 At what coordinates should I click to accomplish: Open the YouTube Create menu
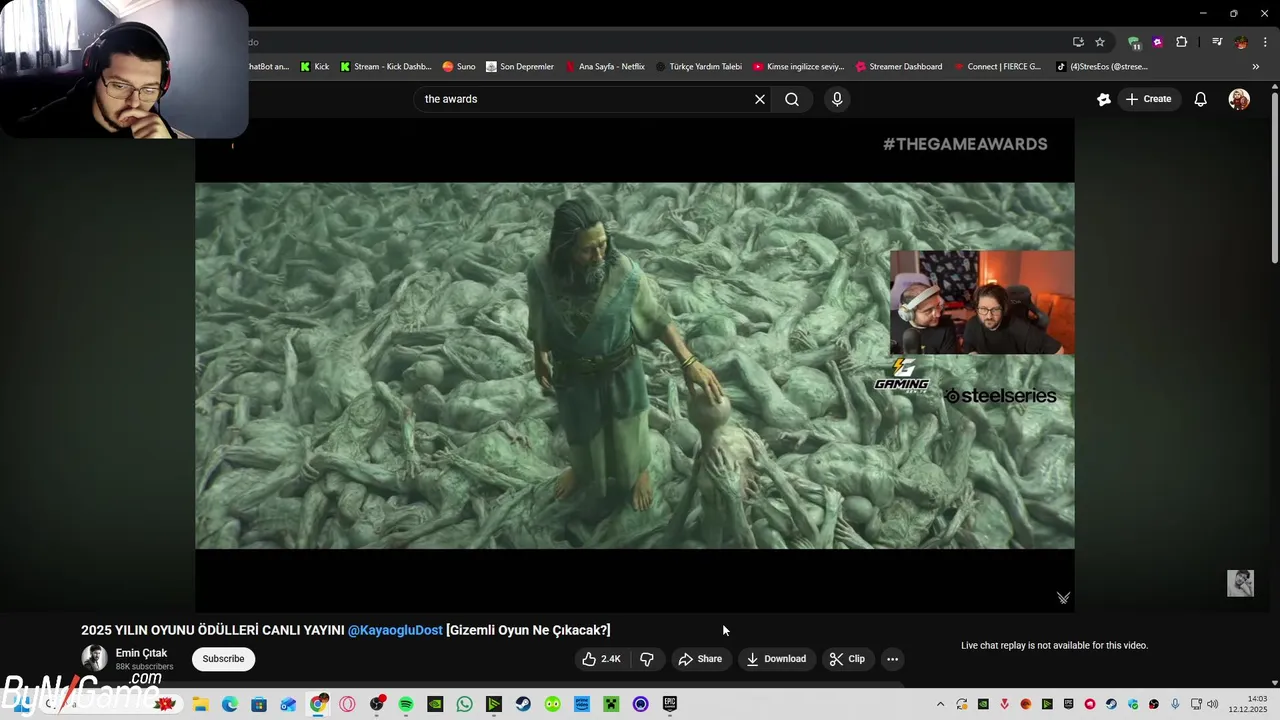pos(1148,99)
